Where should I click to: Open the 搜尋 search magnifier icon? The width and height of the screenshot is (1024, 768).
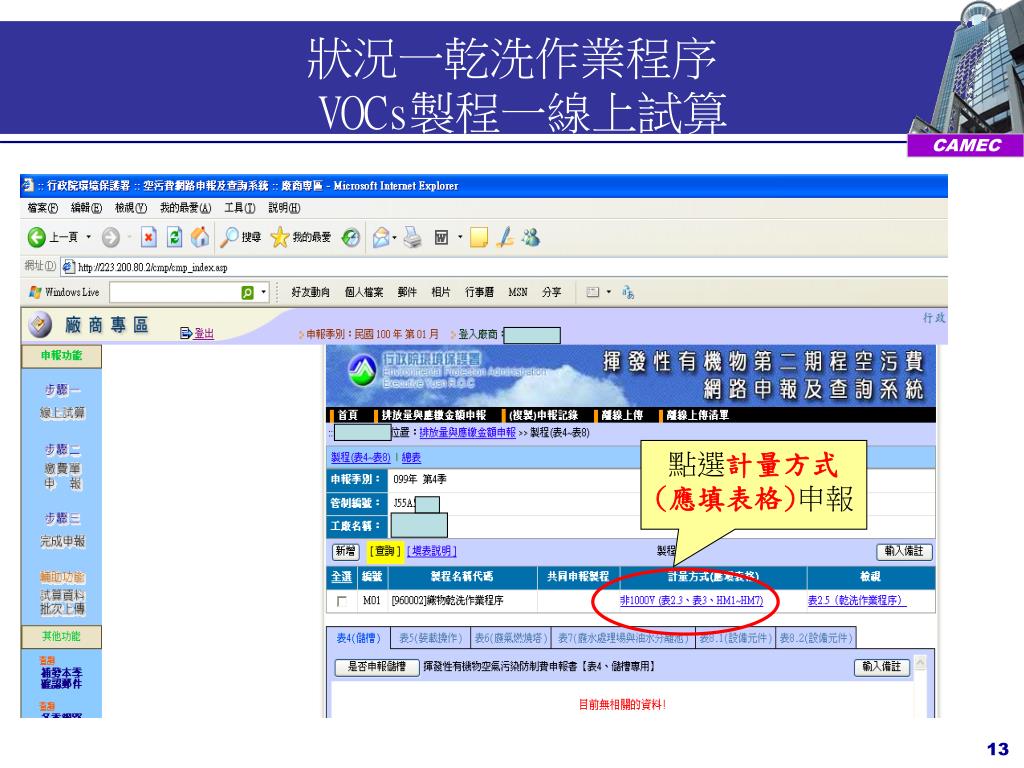(229, 237)
